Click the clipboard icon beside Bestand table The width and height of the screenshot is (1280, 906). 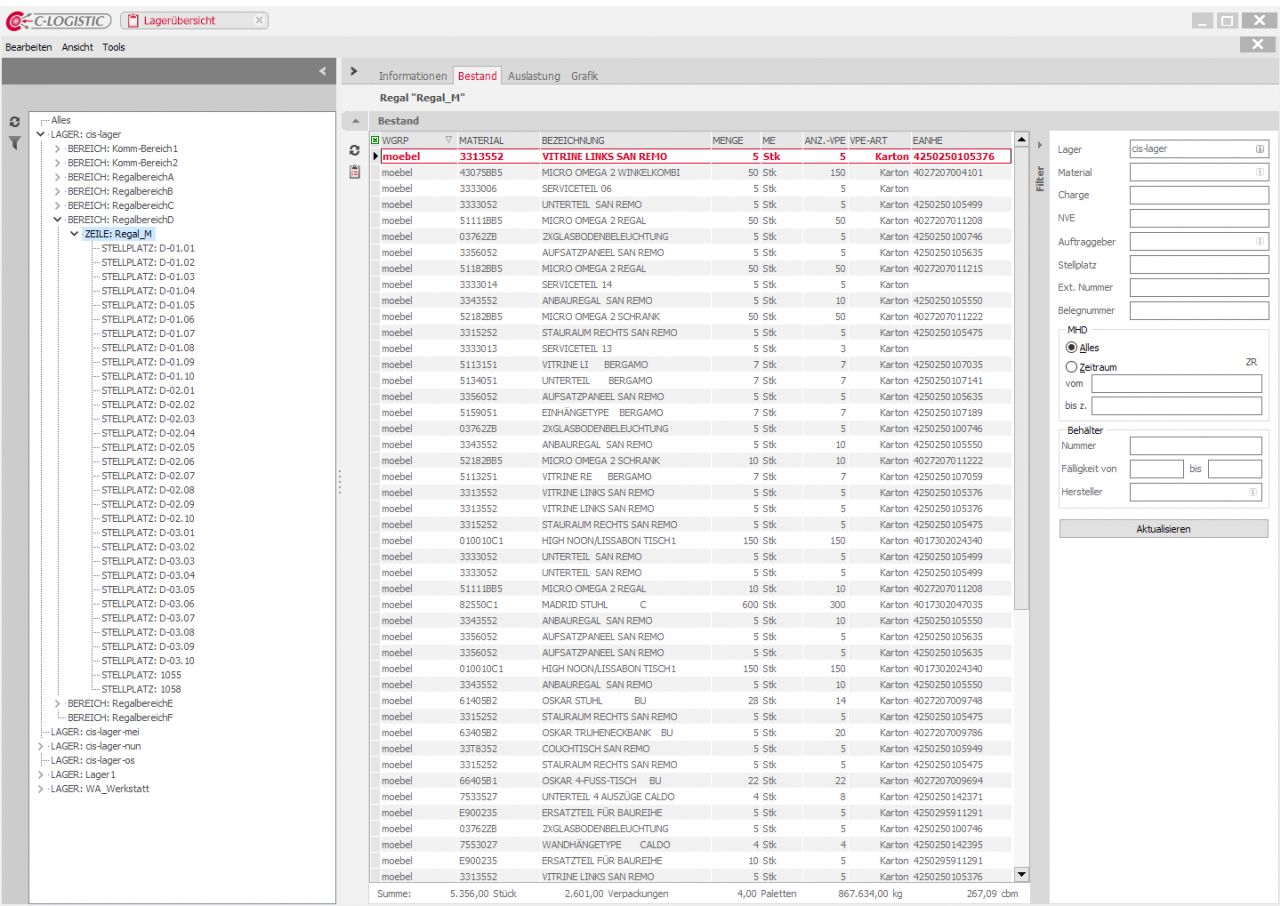[354, 172]
